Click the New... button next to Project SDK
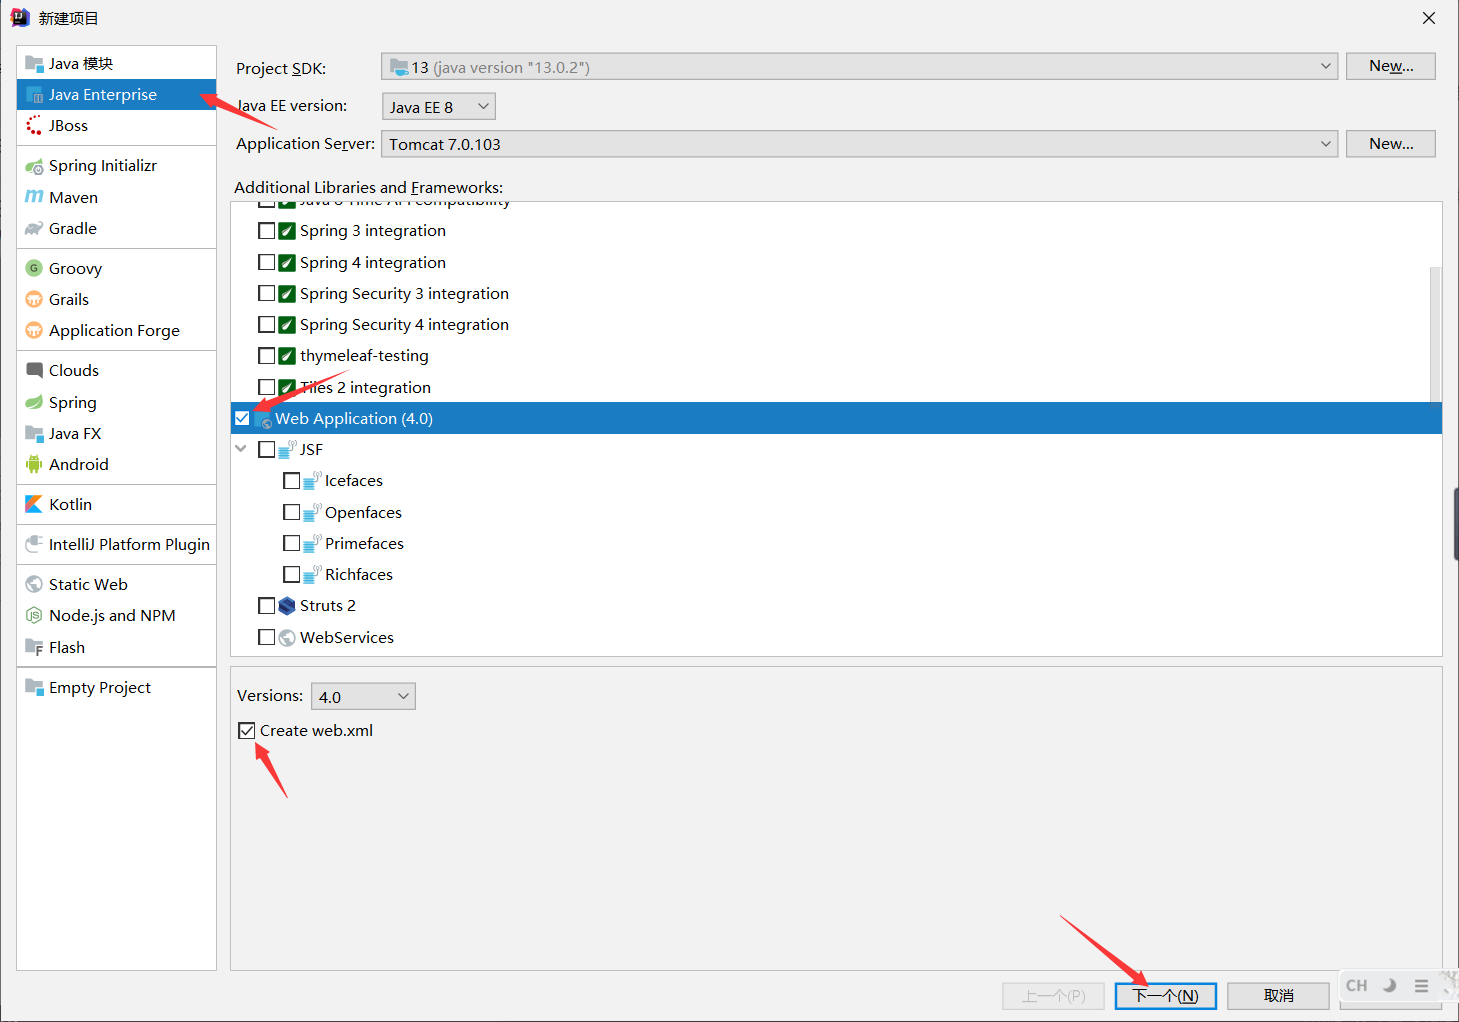The height and width of the screenshot is (1022, 1459). pos(1390,66)
